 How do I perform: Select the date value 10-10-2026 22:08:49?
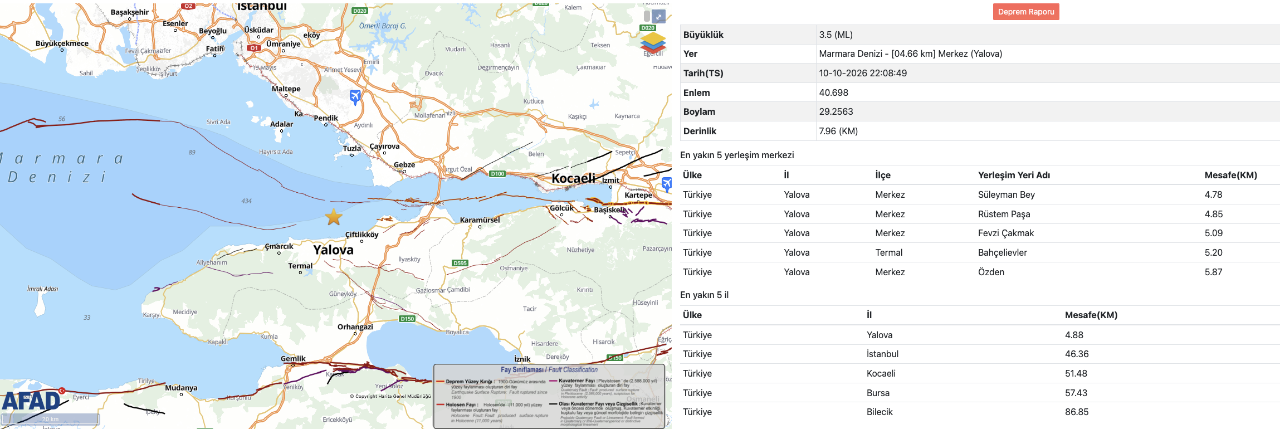[862, 73]
